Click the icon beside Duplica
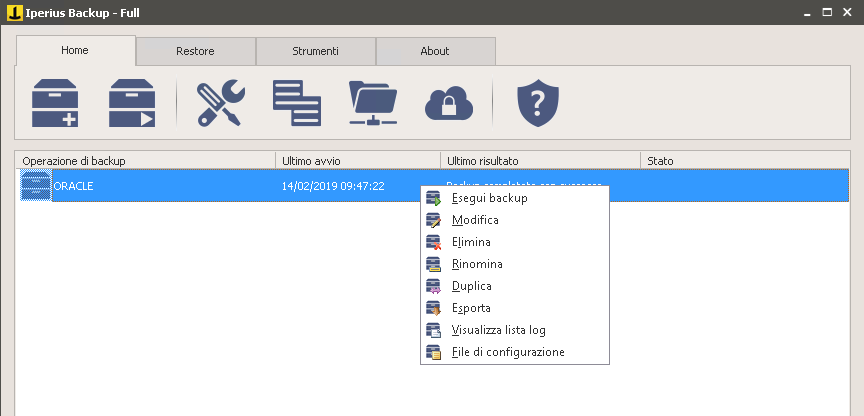The width and height of the screenshot is (864, 416). click(434, 287)
